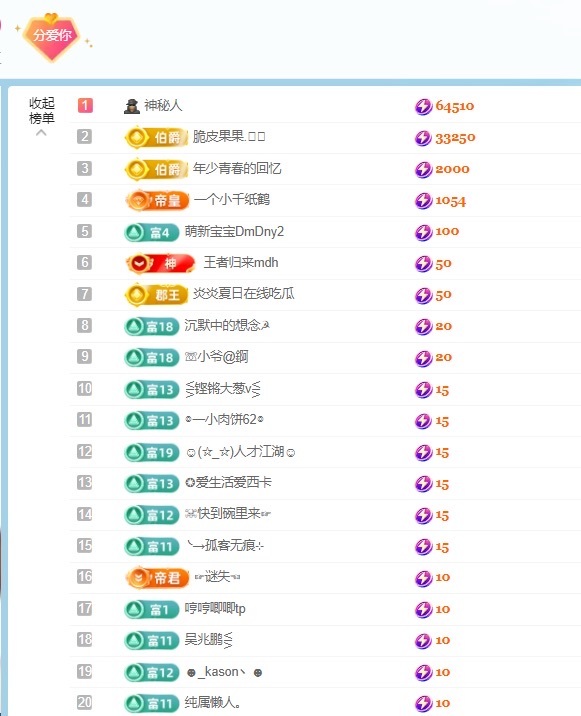The width and height of the screenshot is (581, 716).
Task: Click the score value 64510
Action: (455, 106)
